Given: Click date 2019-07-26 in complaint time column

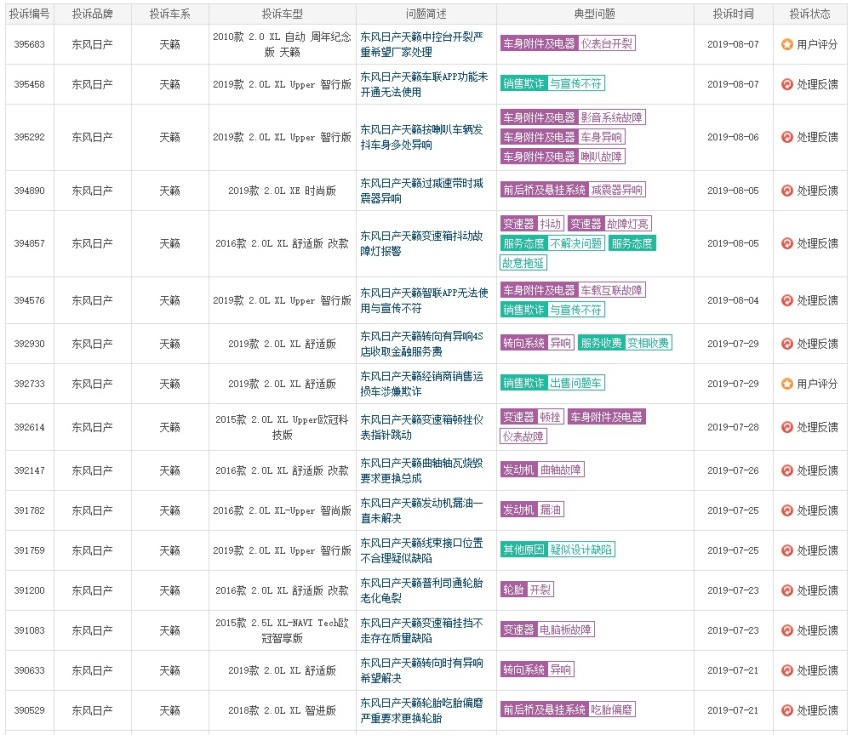Looking at the screenshot, I should click(x=733, y=470).
